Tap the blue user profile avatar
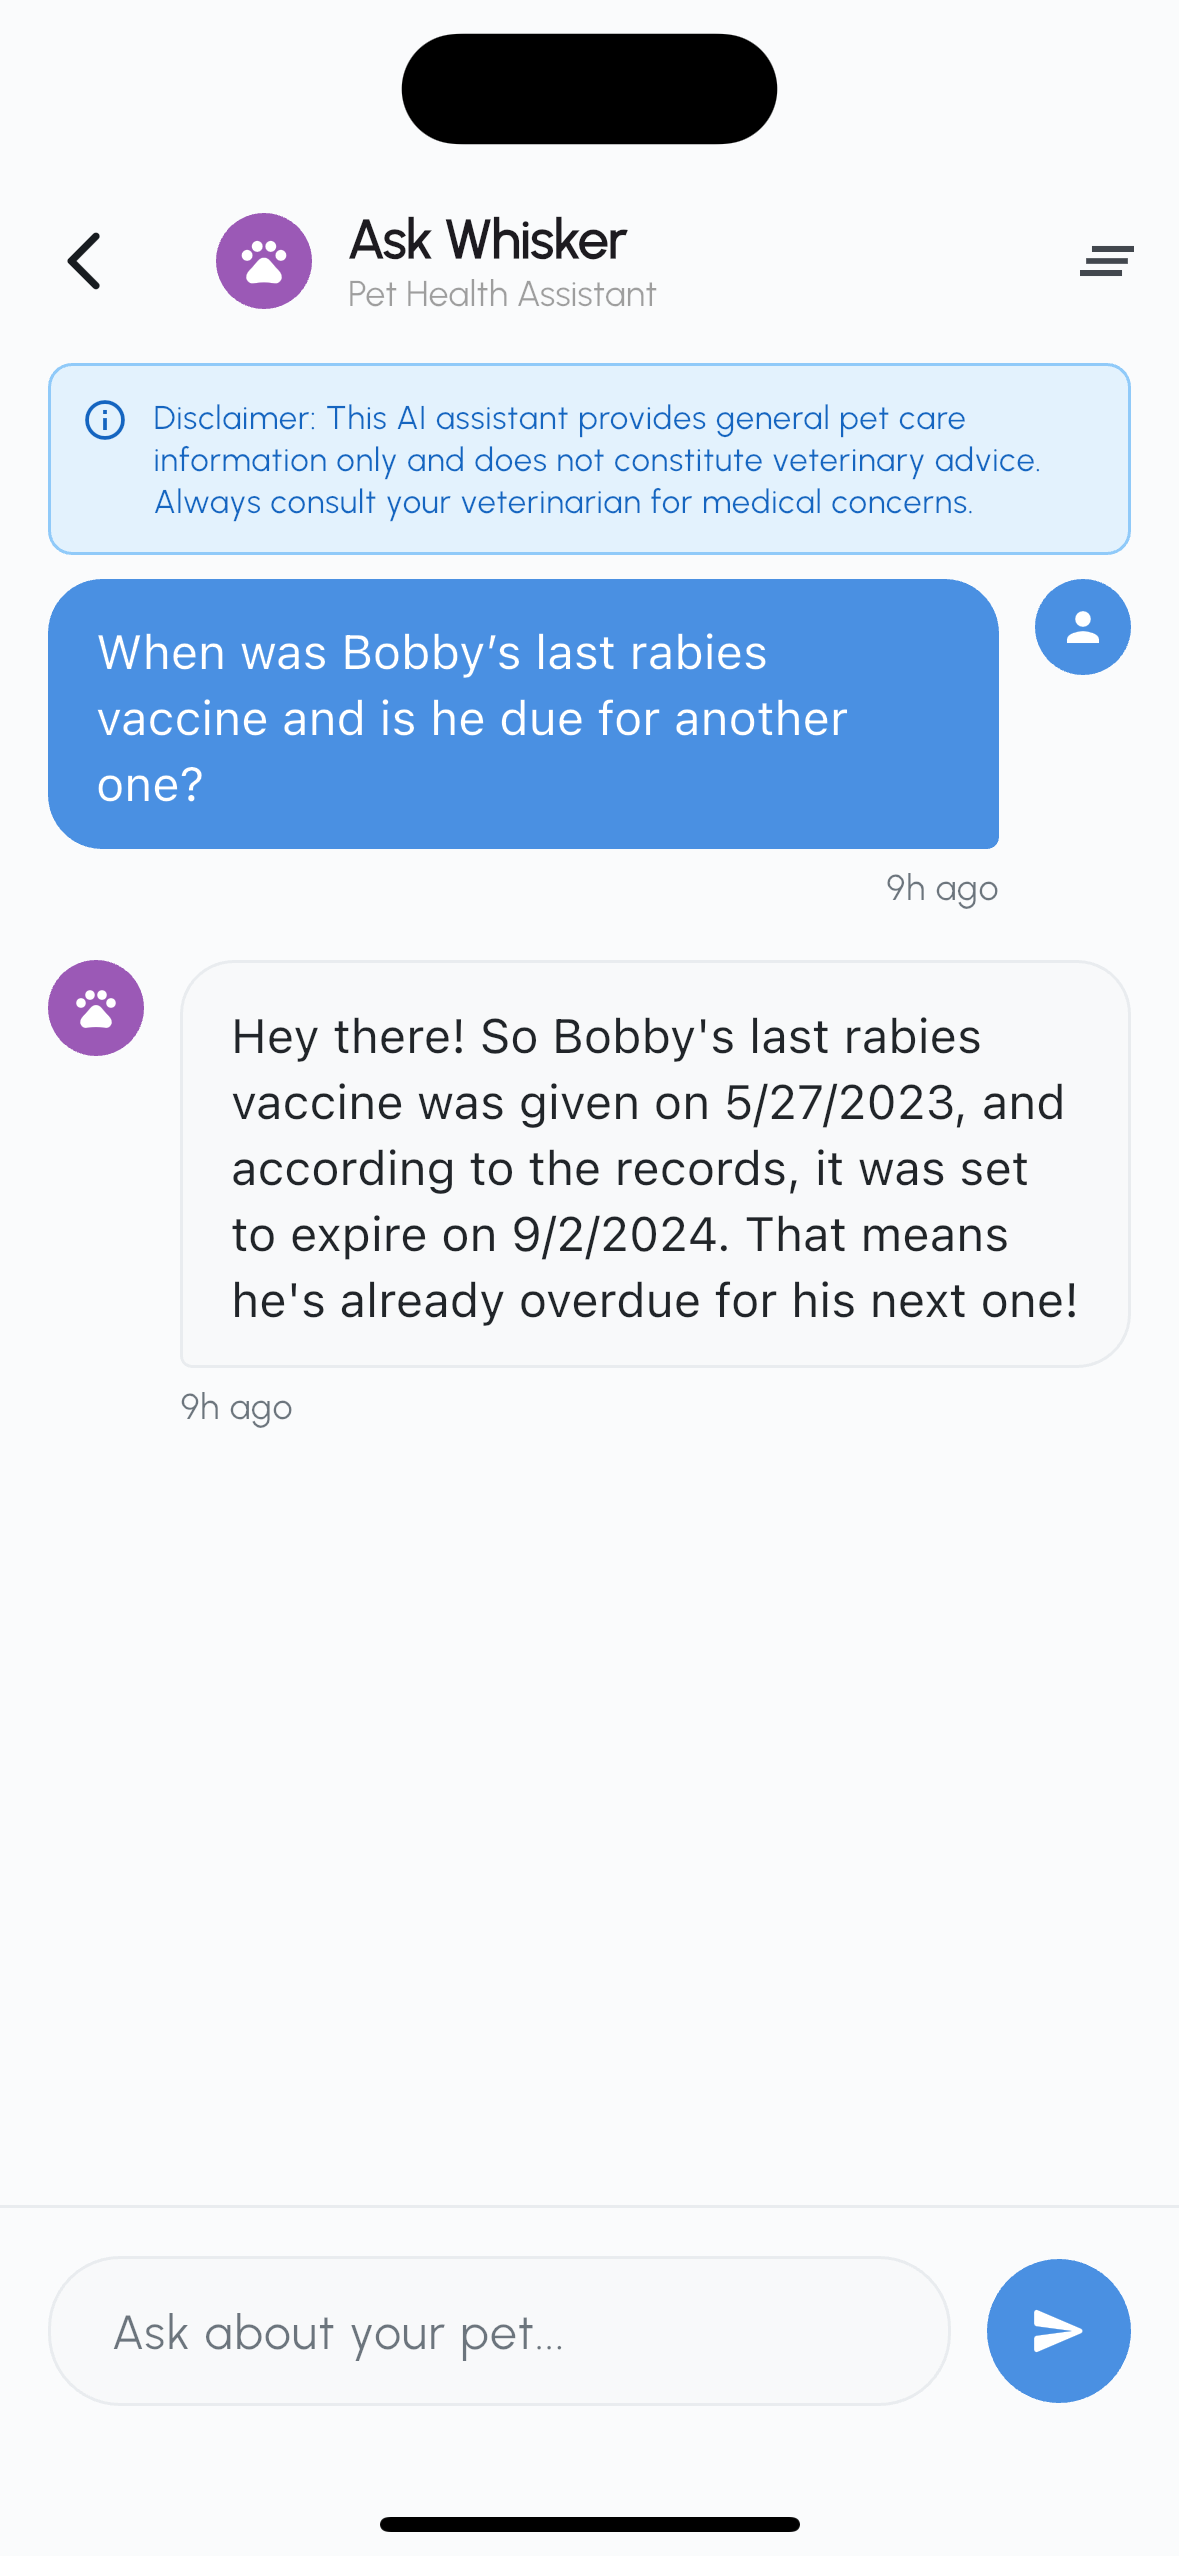1179x2556 pixels. (x=1082, y=627)
